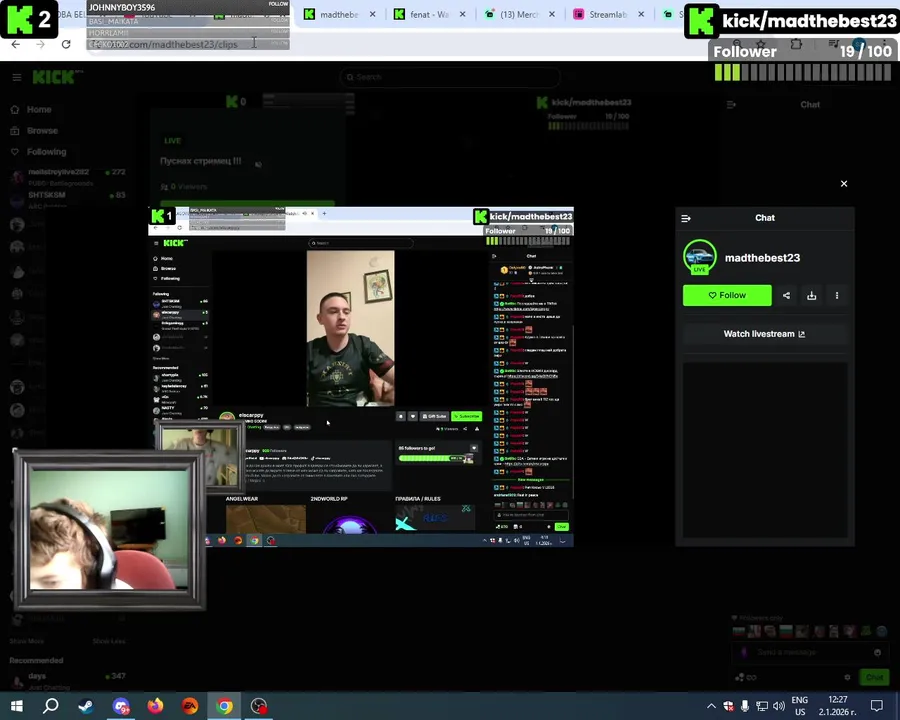The image size is (900, 720).
Task: Open network settings from tray icon
Action: point(762,706)
